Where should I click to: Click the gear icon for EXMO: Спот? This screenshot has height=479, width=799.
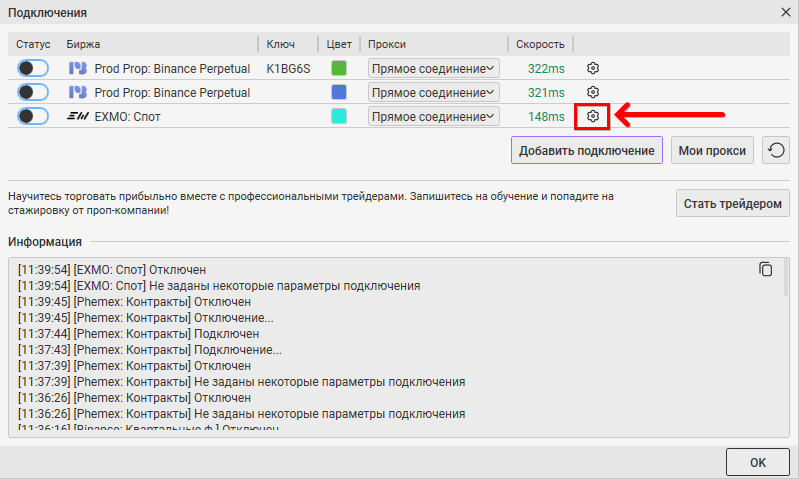point(593,117)
